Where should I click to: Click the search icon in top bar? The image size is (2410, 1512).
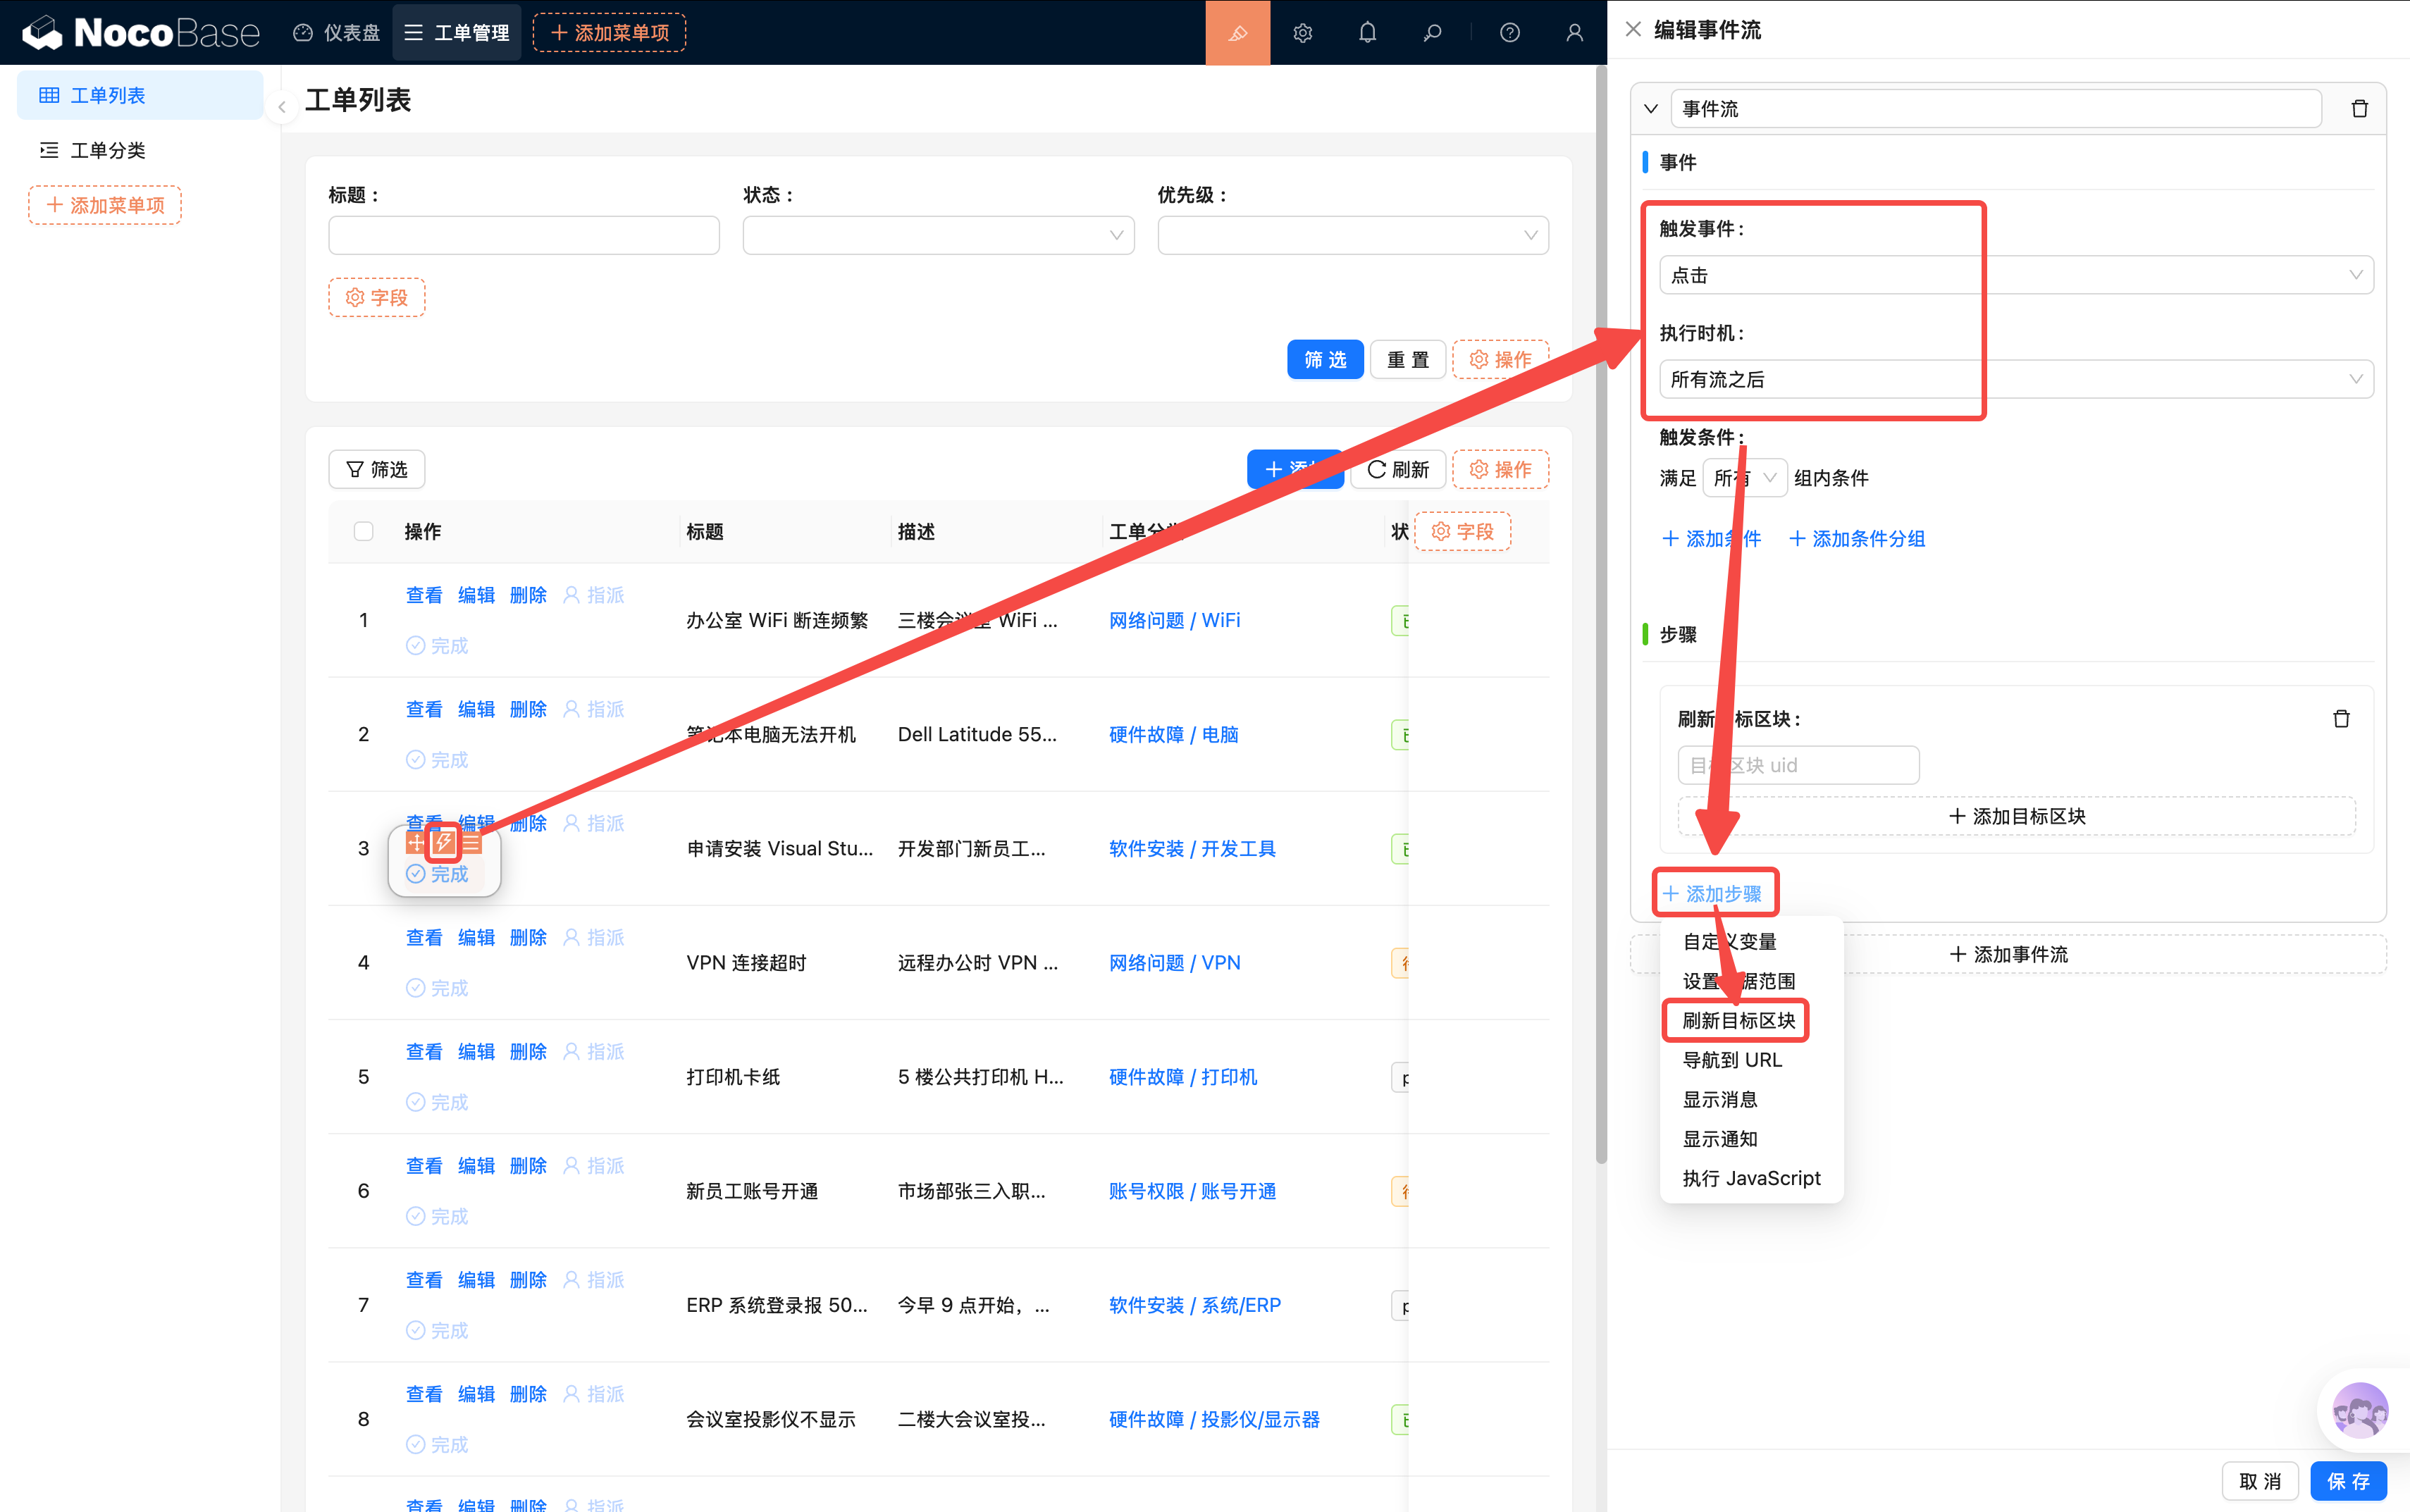click(x=1432, y=33)
